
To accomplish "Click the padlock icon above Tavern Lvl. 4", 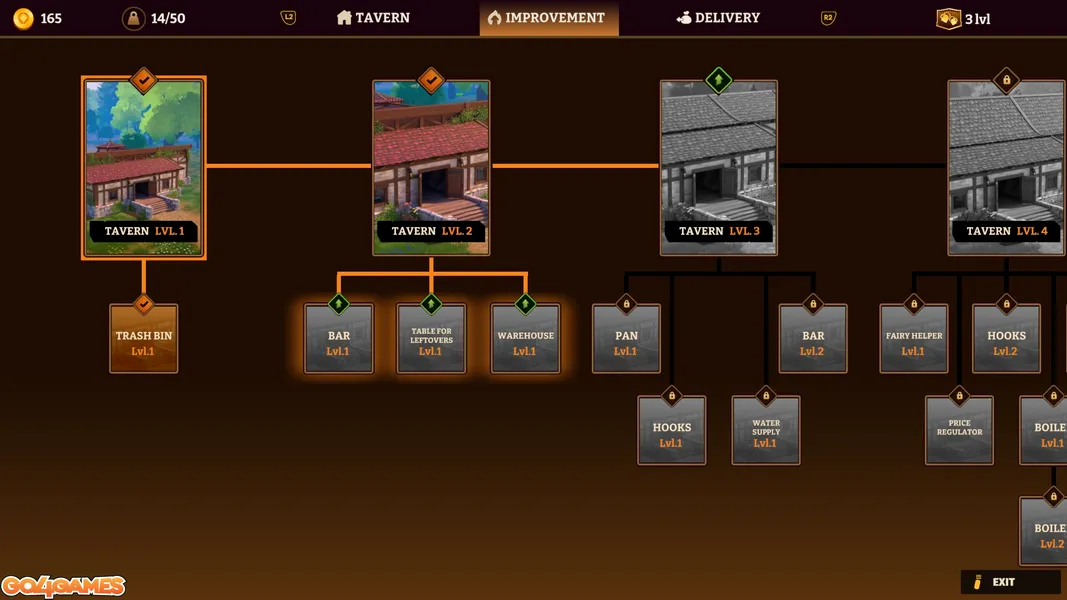I will (x=1006, y=80).
